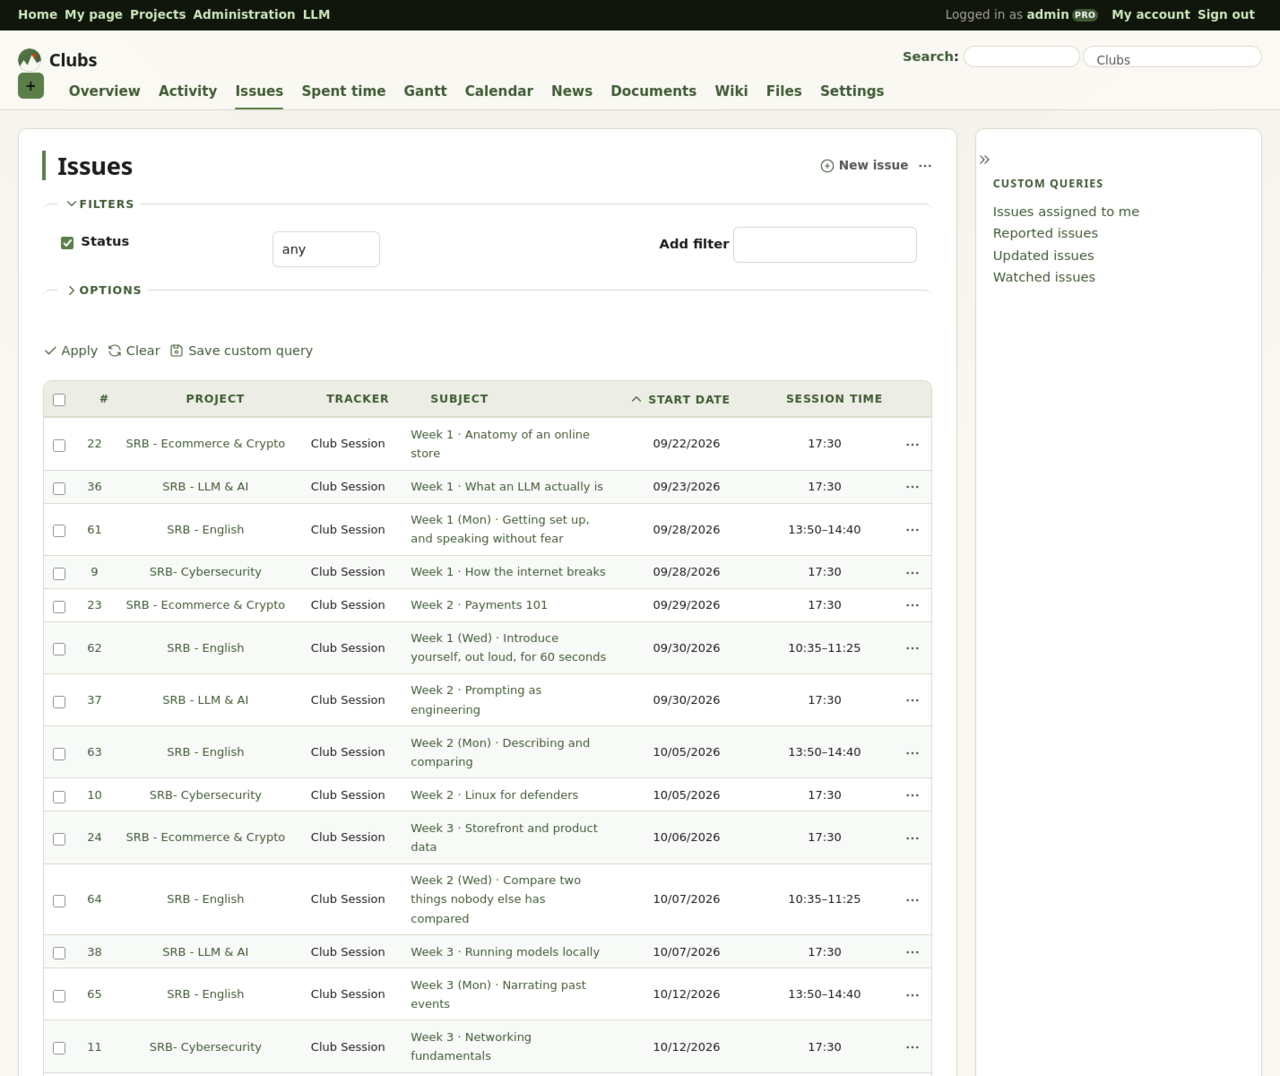Click Clear to reset filters

tap(134, 351)
